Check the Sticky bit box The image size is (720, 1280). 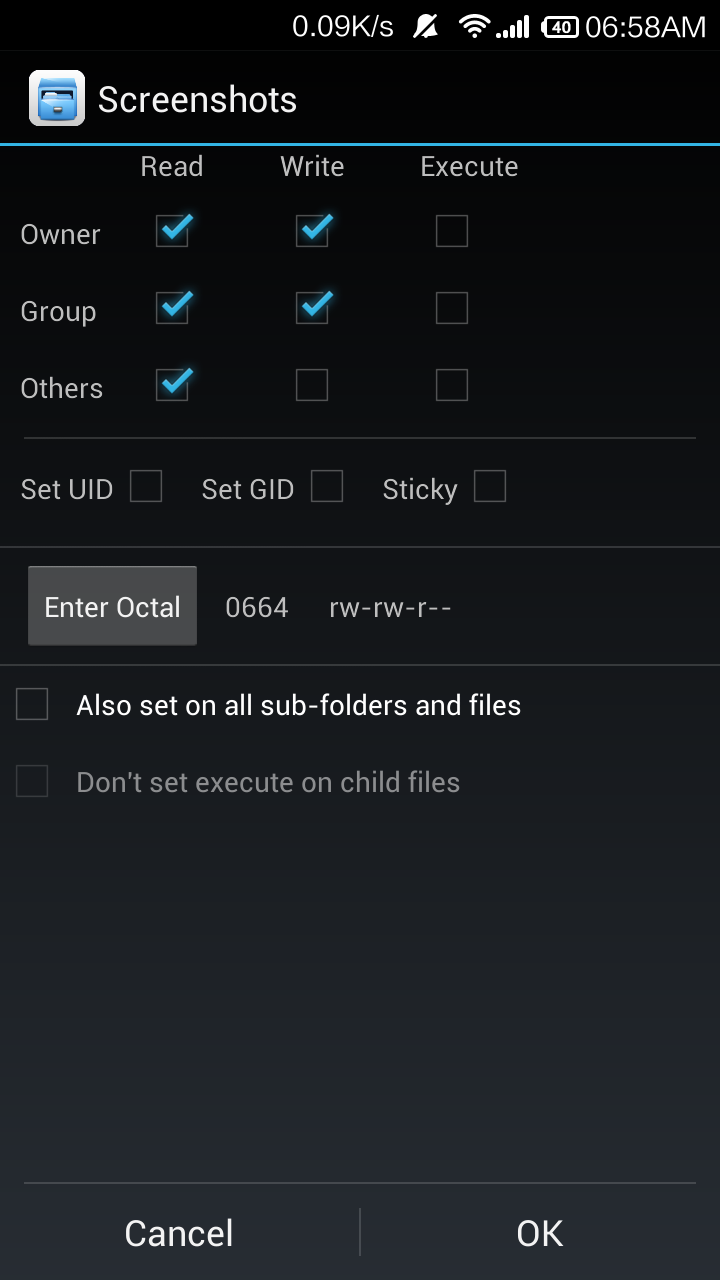490,486
